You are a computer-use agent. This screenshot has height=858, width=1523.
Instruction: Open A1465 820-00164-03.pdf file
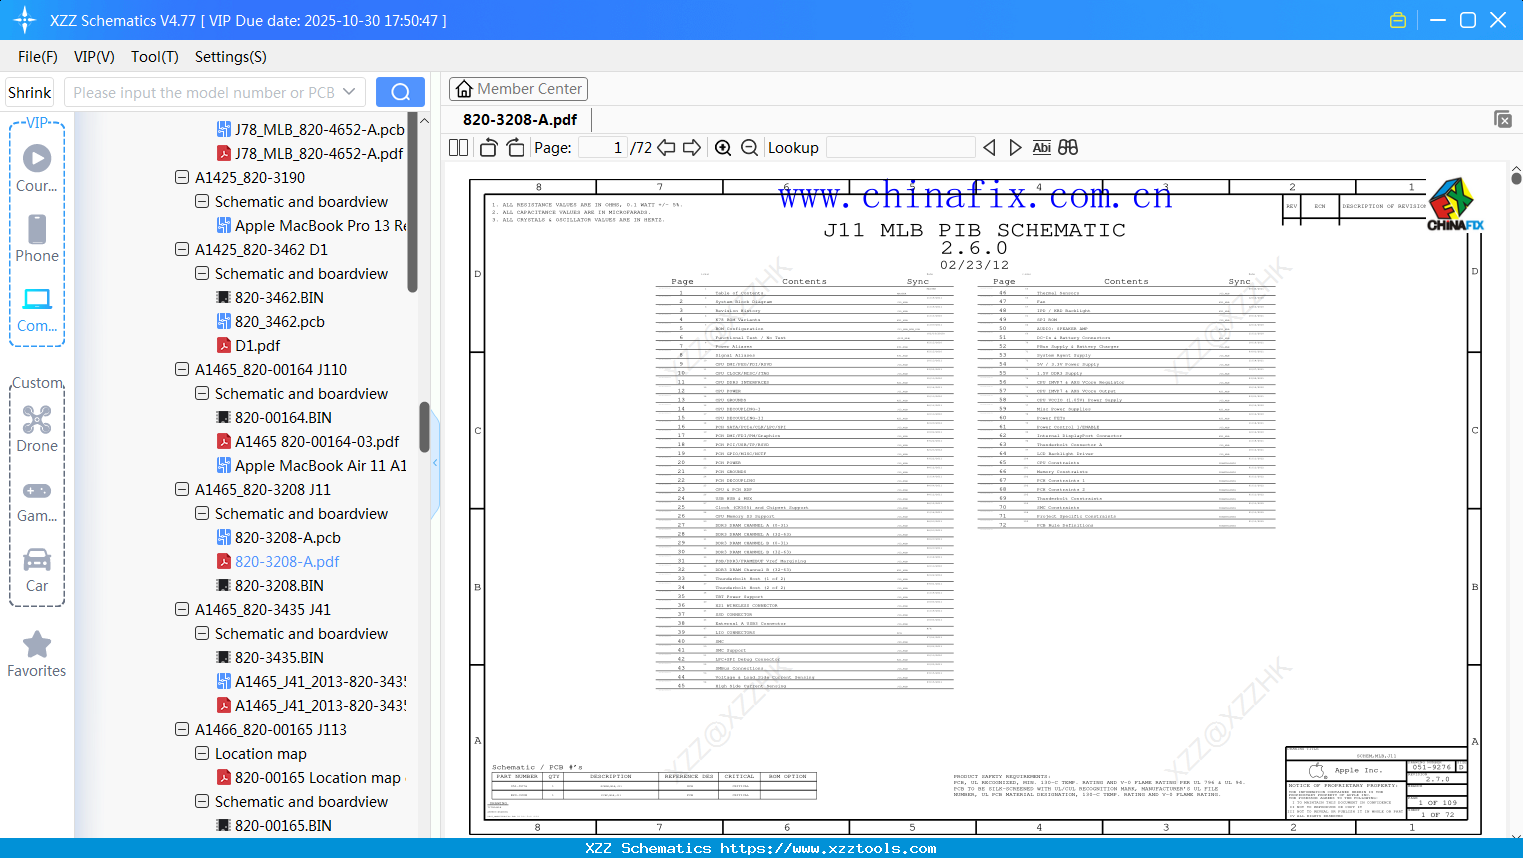coord(308,441)
